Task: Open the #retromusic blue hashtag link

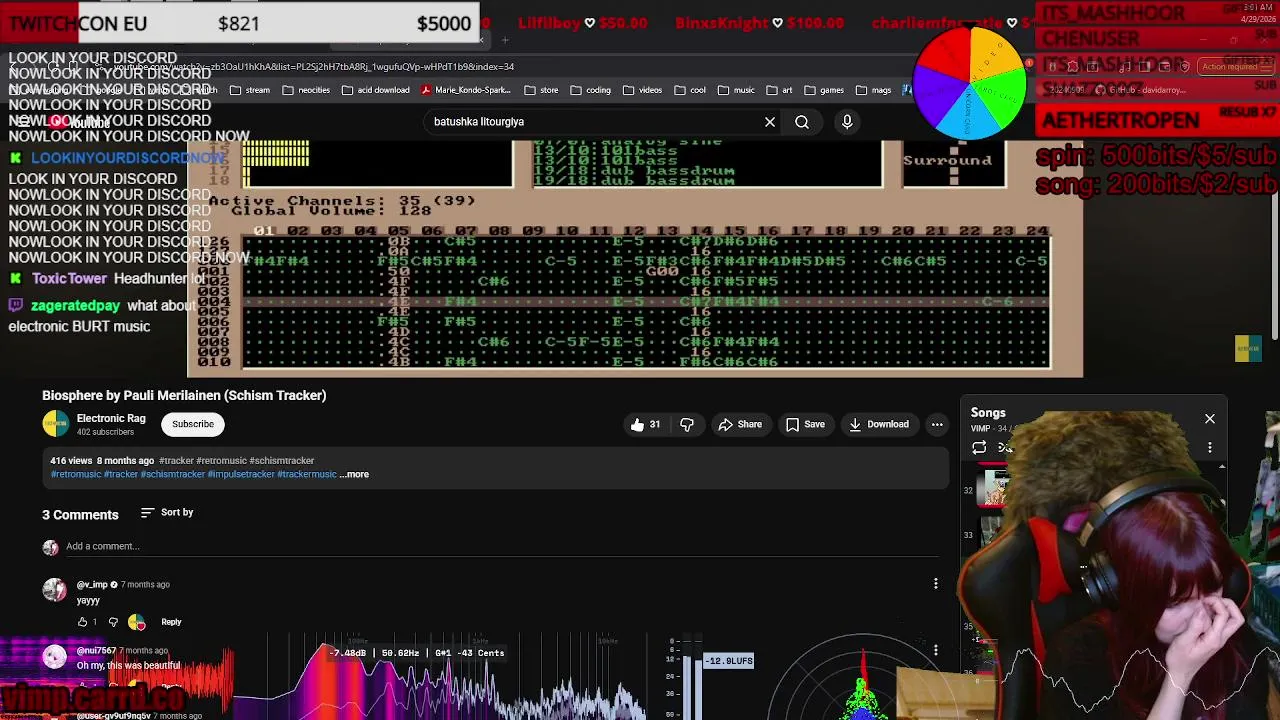Action: (77, 474)
